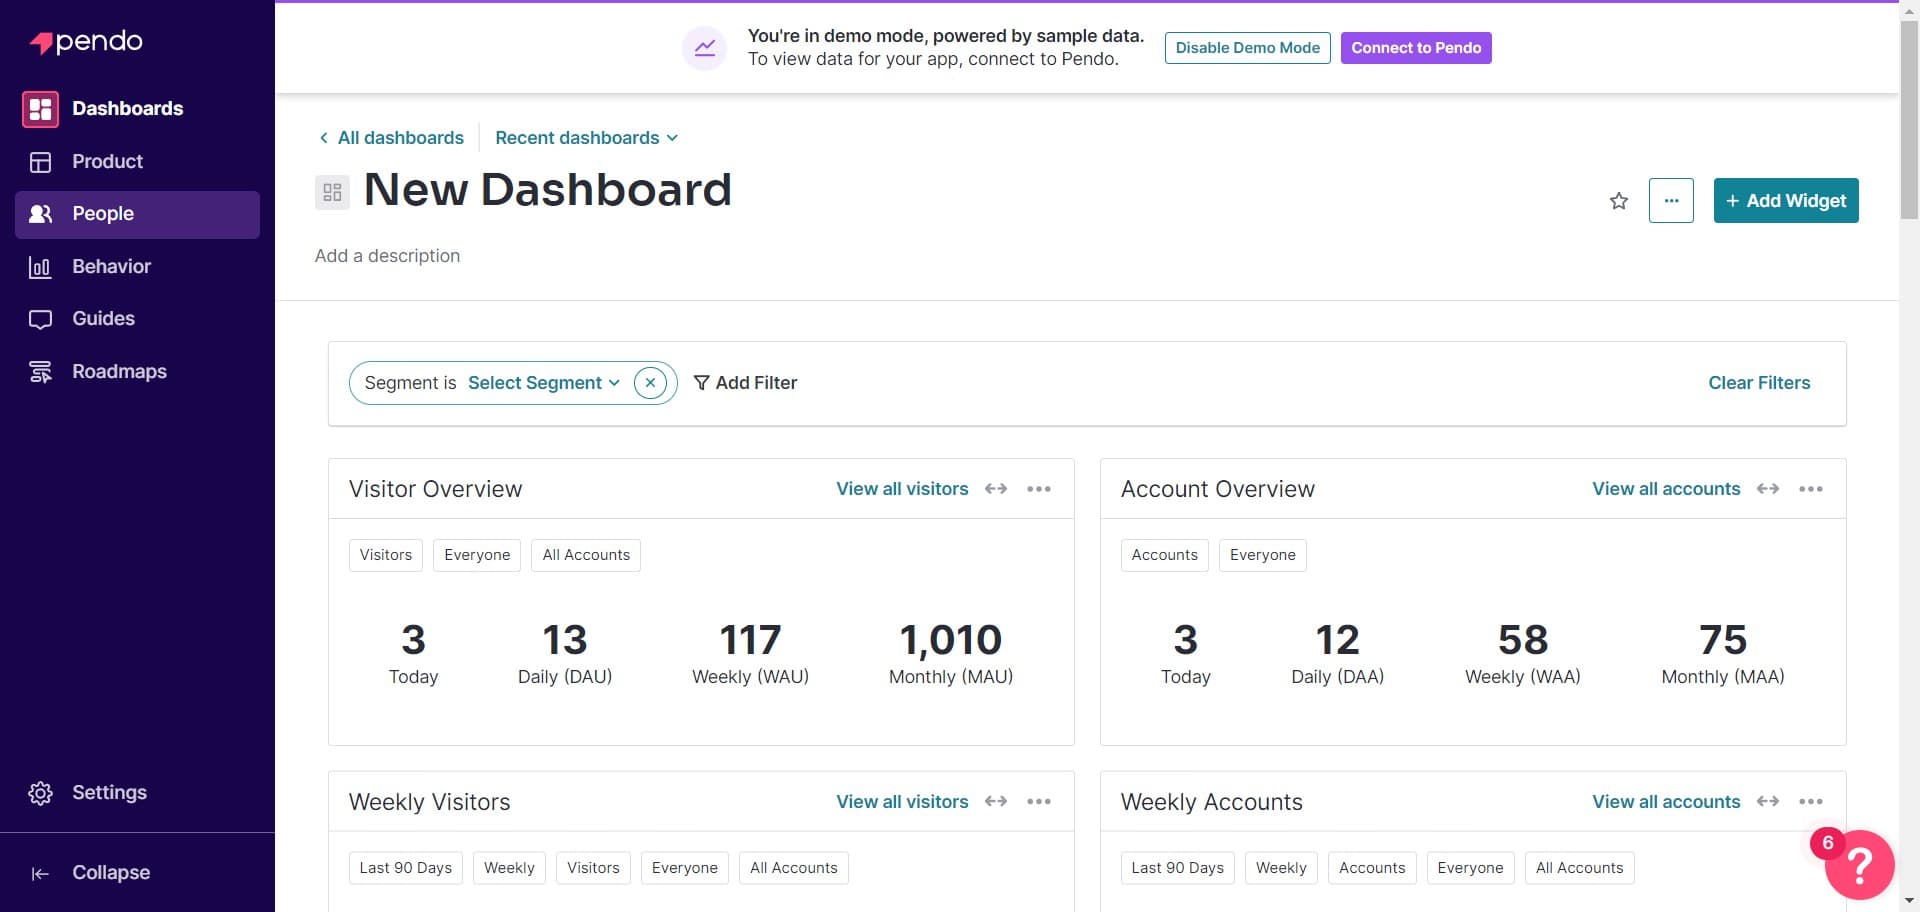
Task: Click Add Widget button
Action: (1785, 201)
